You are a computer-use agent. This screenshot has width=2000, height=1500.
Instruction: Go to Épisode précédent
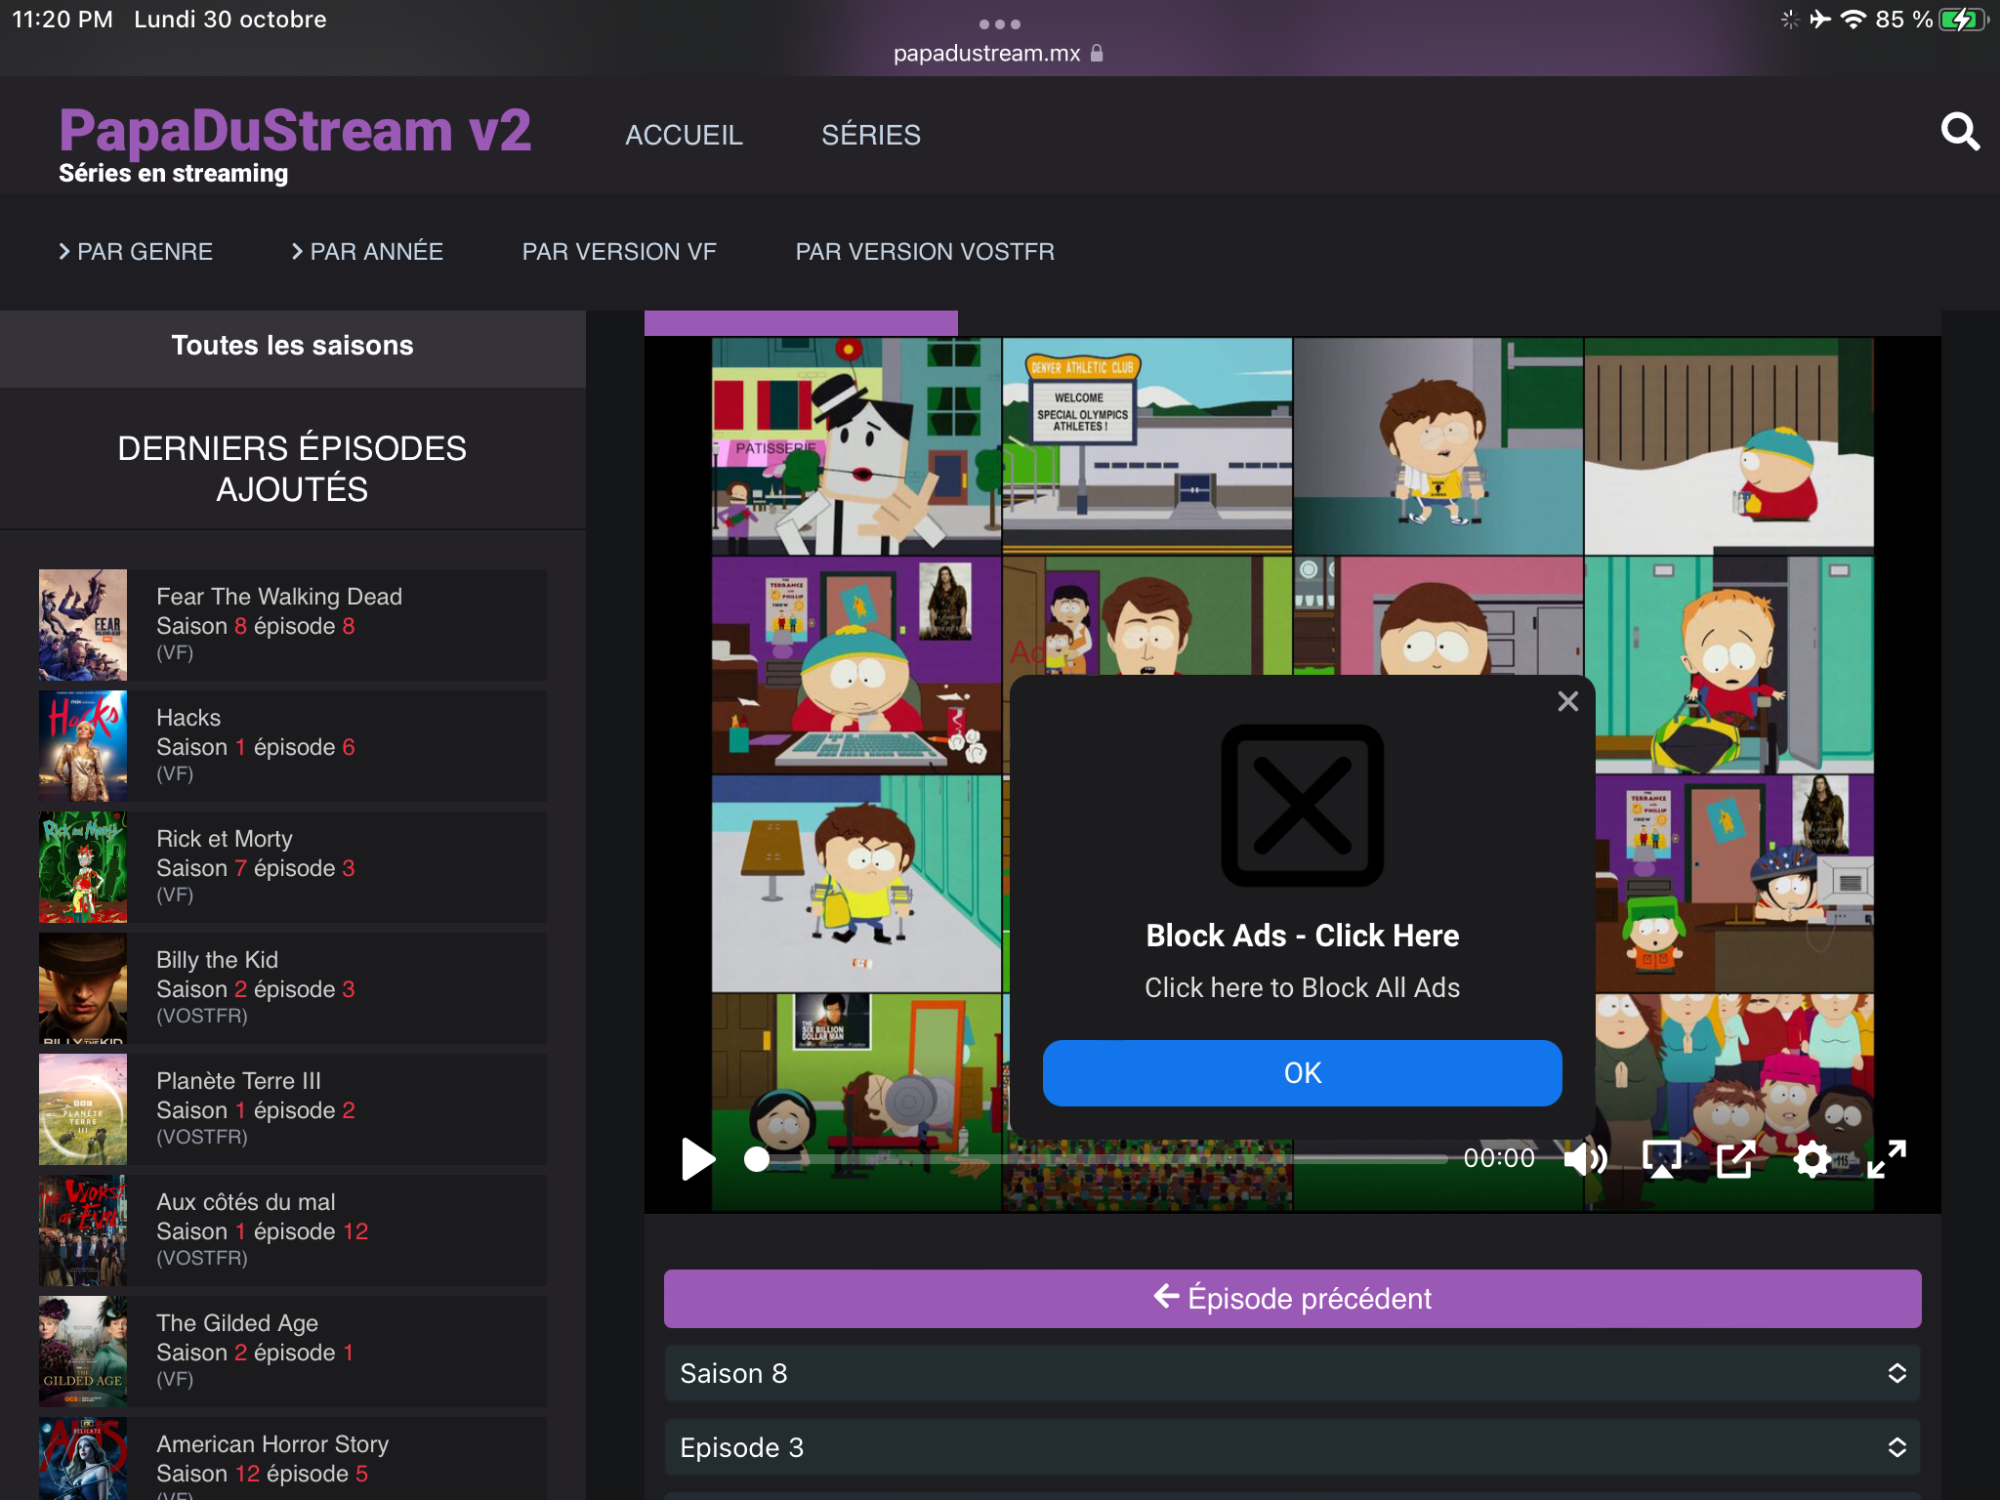1292,1298
